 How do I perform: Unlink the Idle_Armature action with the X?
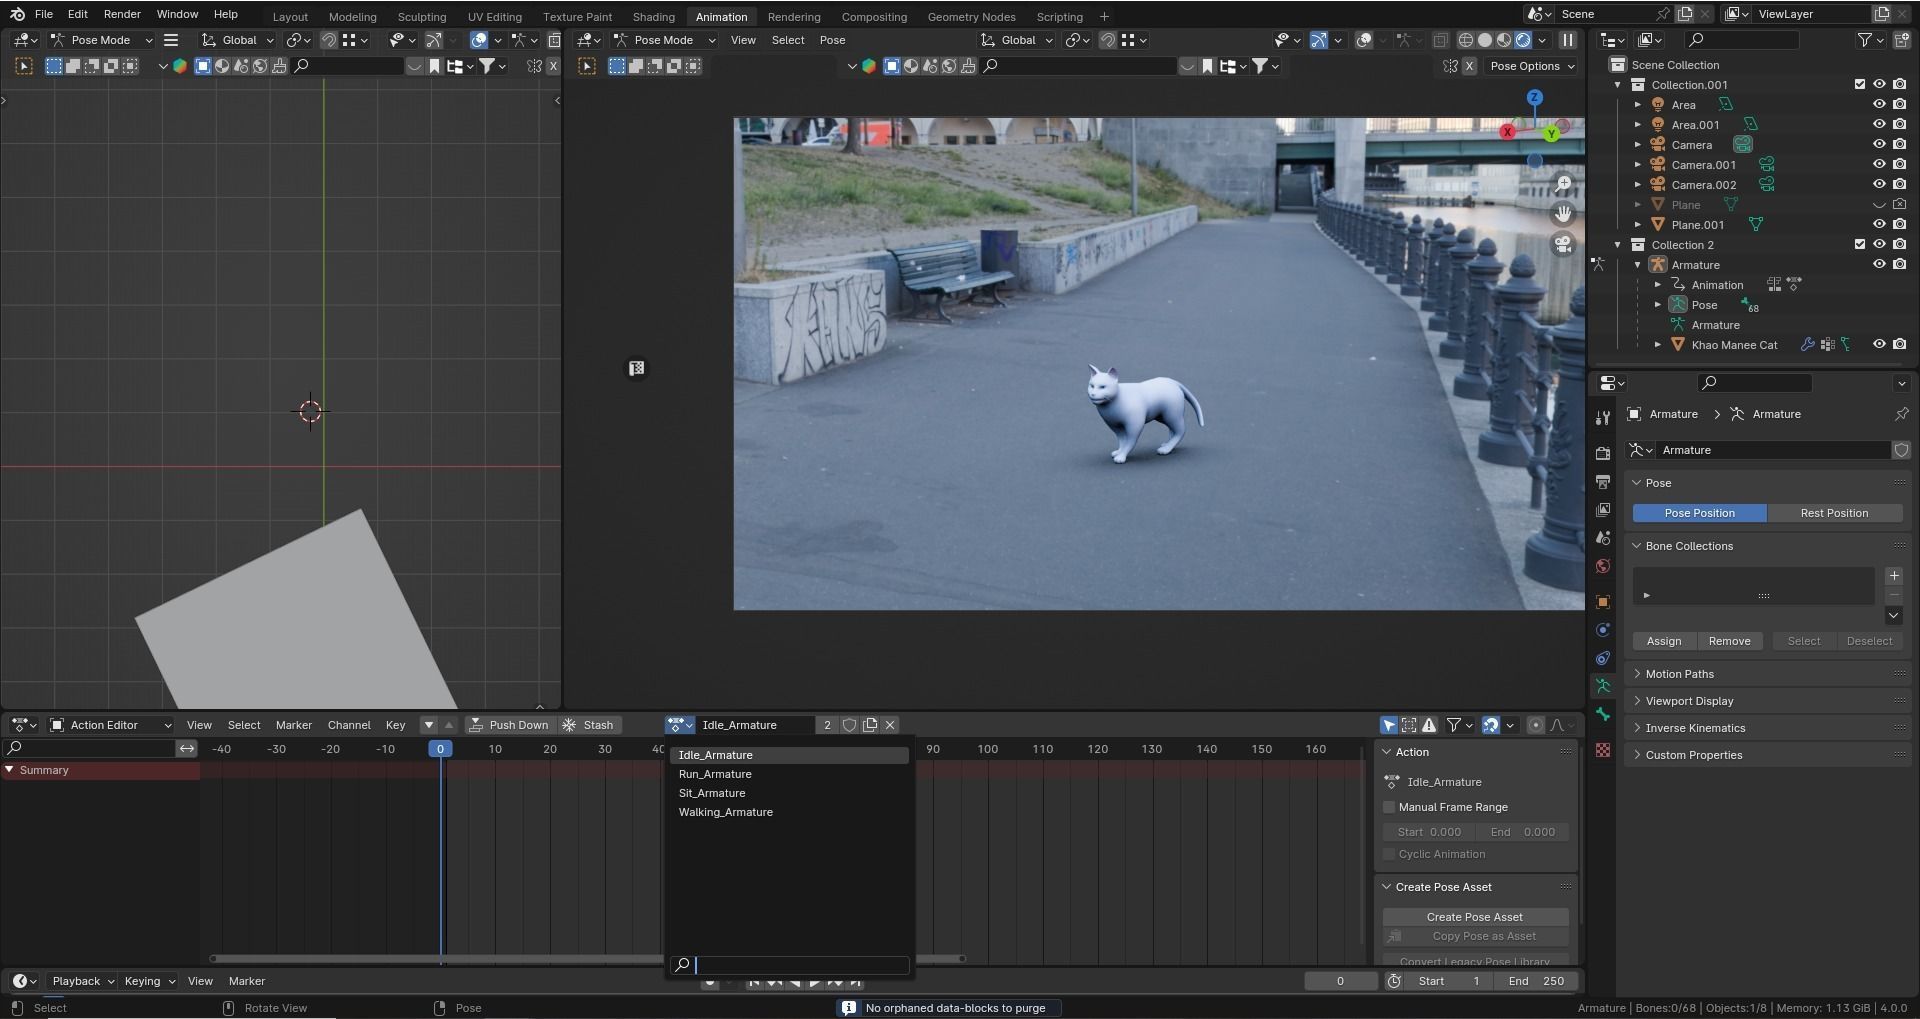click(890, 725)
